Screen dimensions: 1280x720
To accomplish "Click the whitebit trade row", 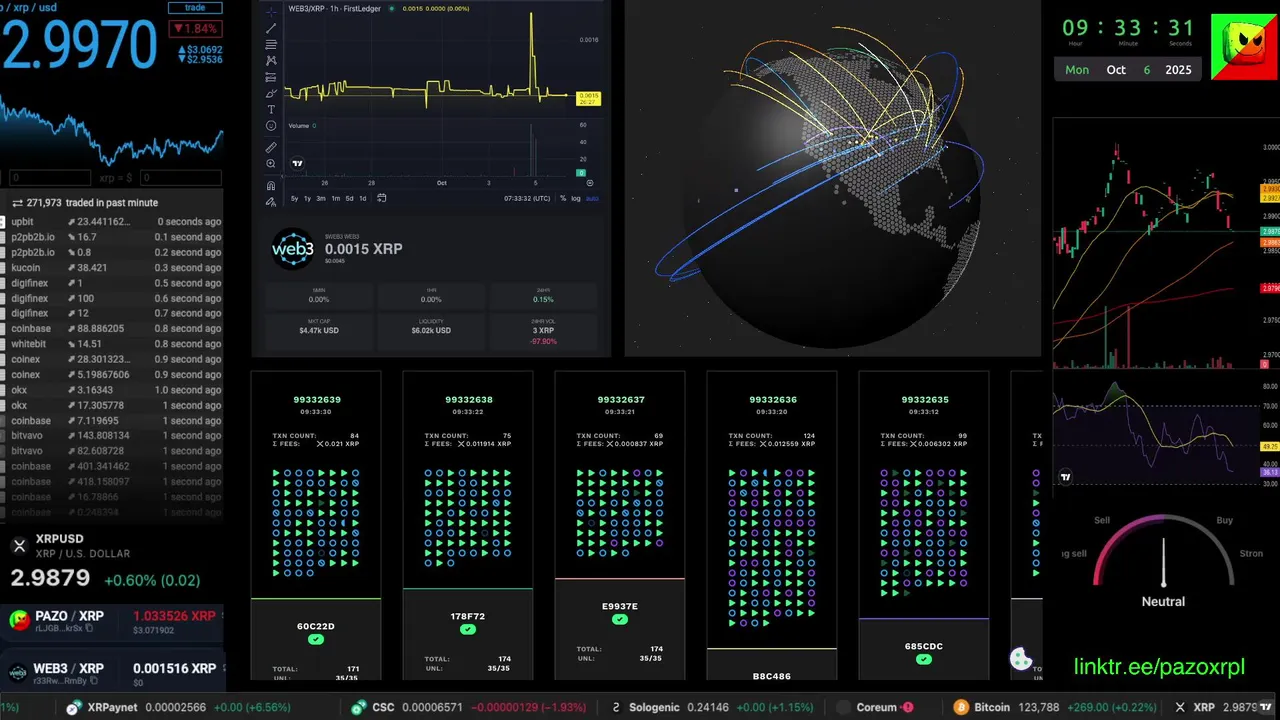I will tap(112, 344).
